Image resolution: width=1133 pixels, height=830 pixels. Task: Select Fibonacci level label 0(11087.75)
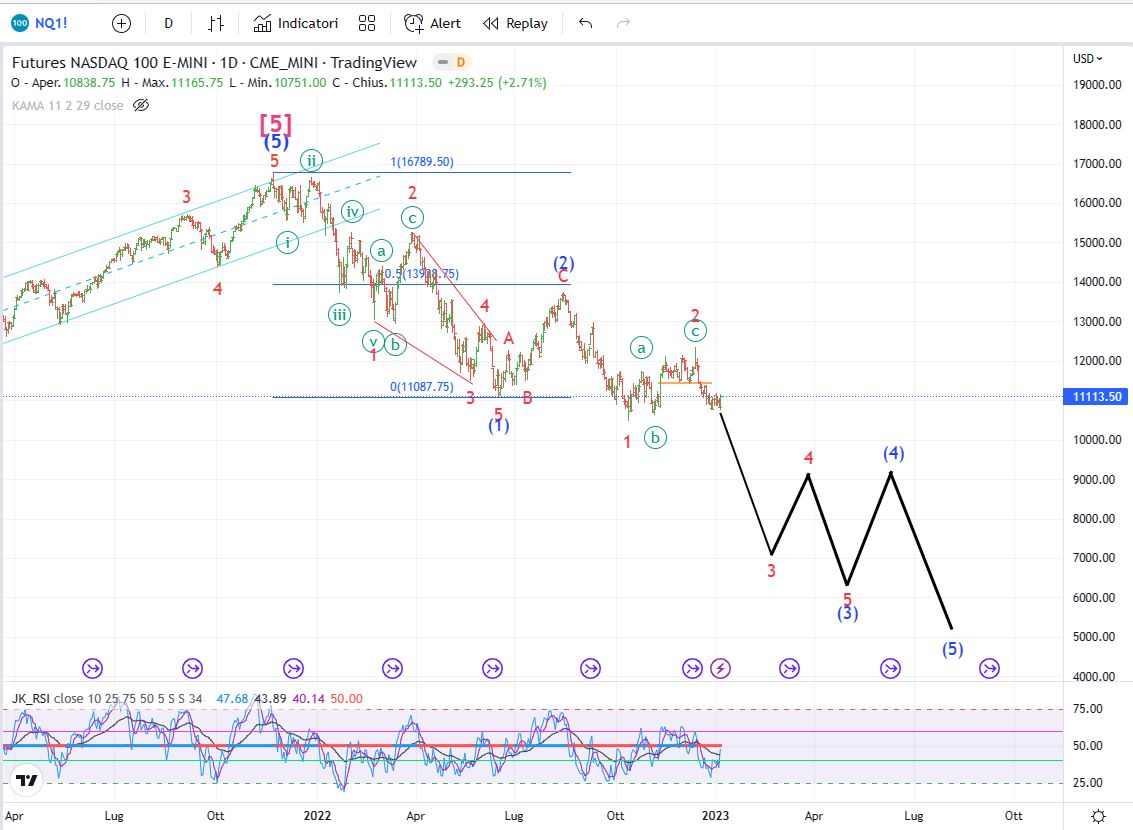click(x=422, y=386)
